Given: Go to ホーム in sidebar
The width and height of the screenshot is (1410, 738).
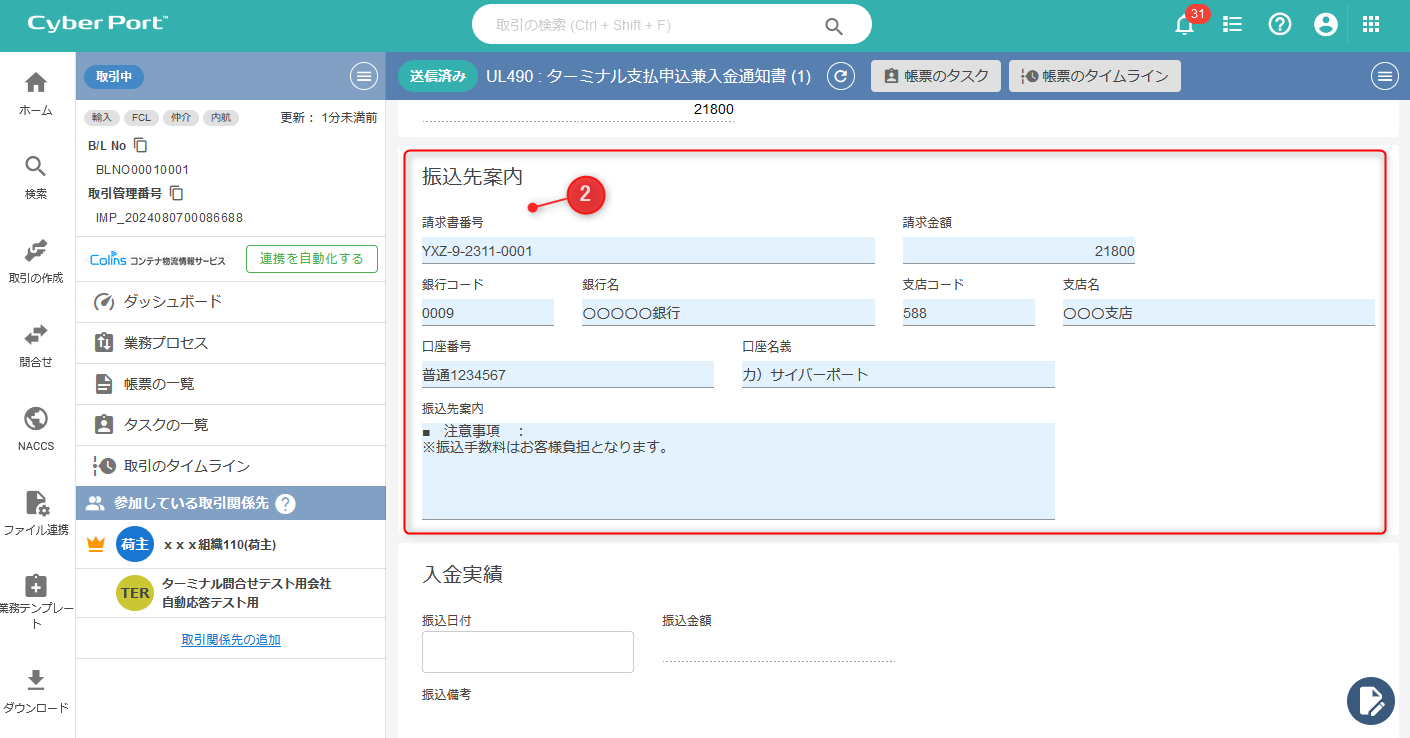Looking at the screenshot, I should (36, 93).
